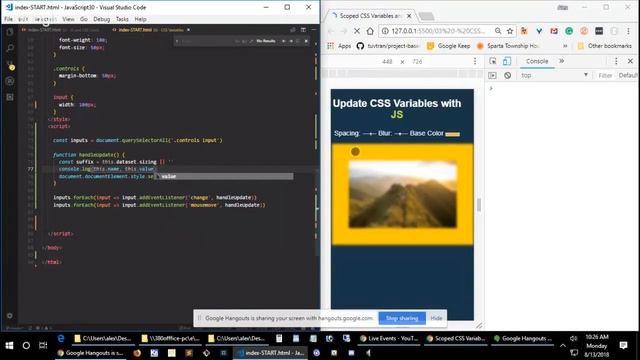Click the Chrome home button

click(x=370, y=31)
